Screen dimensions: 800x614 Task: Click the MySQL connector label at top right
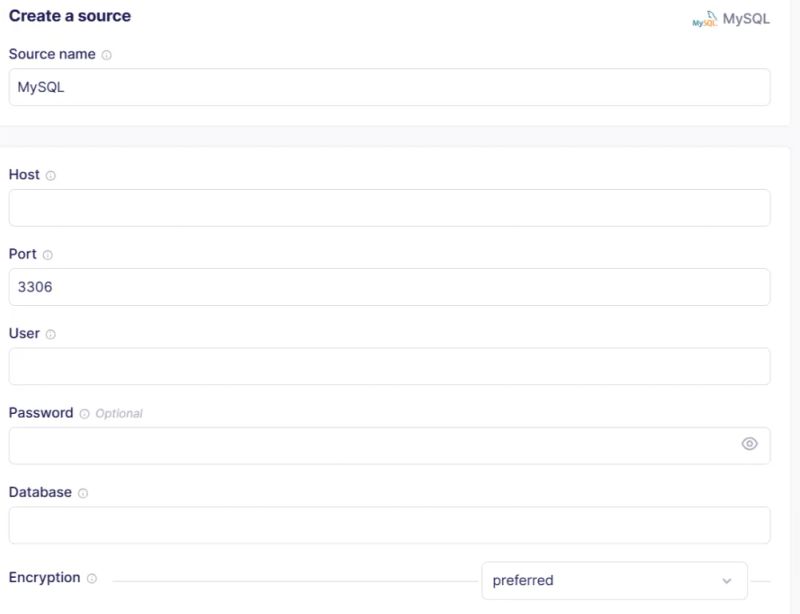[746, 19]
